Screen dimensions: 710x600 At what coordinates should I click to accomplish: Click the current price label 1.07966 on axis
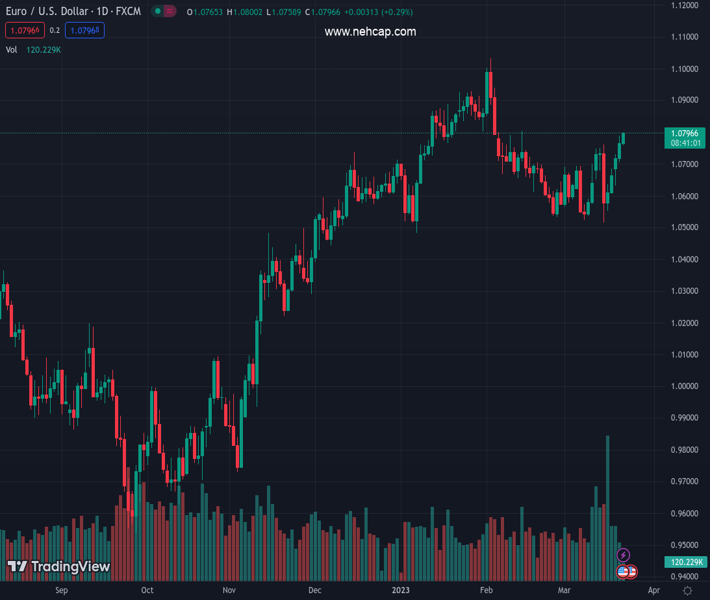click(x=685, y=133)
